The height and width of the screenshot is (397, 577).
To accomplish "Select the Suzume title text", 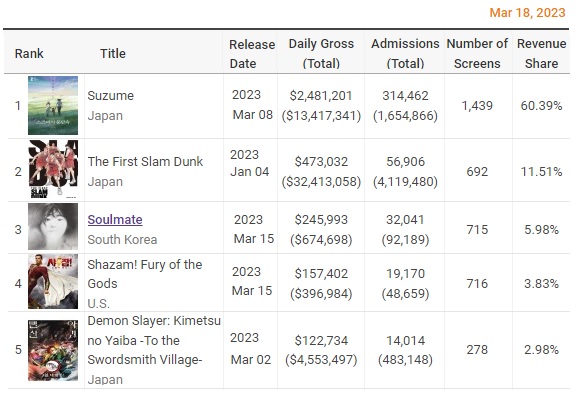I will click(x=110, y=96).
